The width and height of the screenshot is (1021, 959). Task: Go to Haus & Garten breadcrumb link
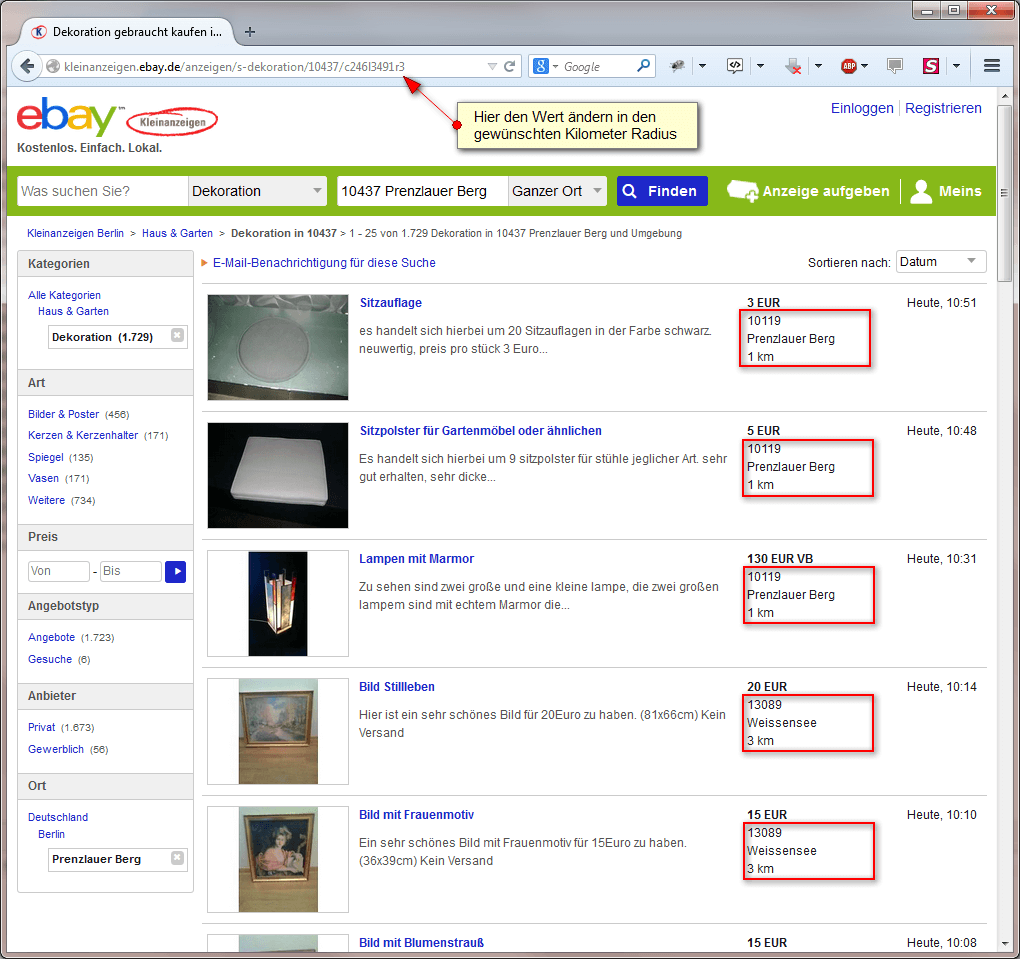[177, 233]
